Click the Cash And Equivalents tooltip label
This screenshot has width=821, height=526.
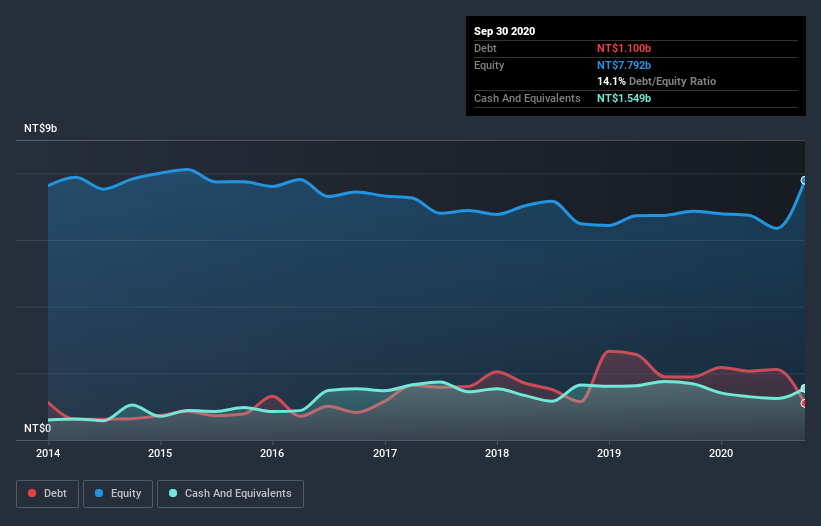pos(527,98)
